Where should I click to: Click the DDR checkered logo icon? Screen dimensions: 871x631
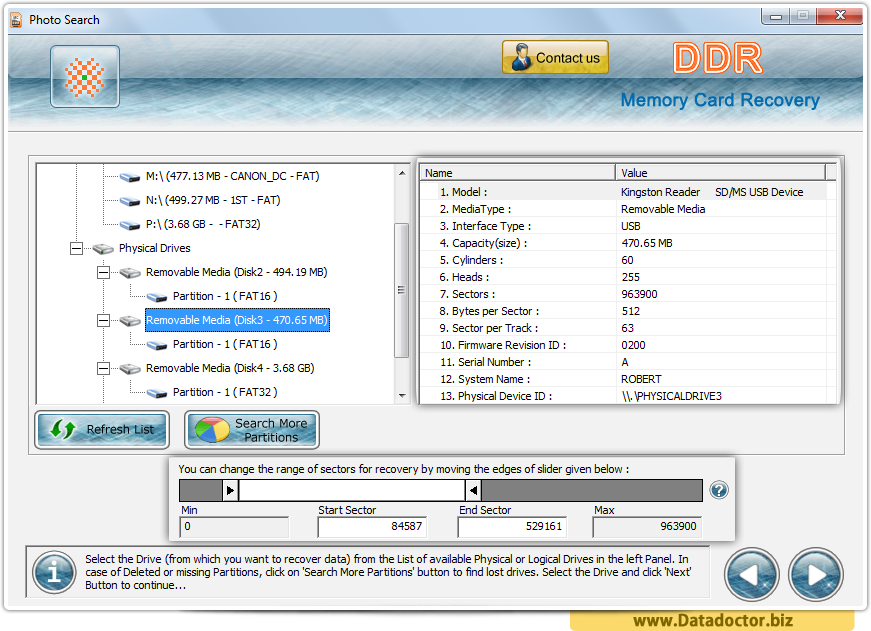(84, 75)
